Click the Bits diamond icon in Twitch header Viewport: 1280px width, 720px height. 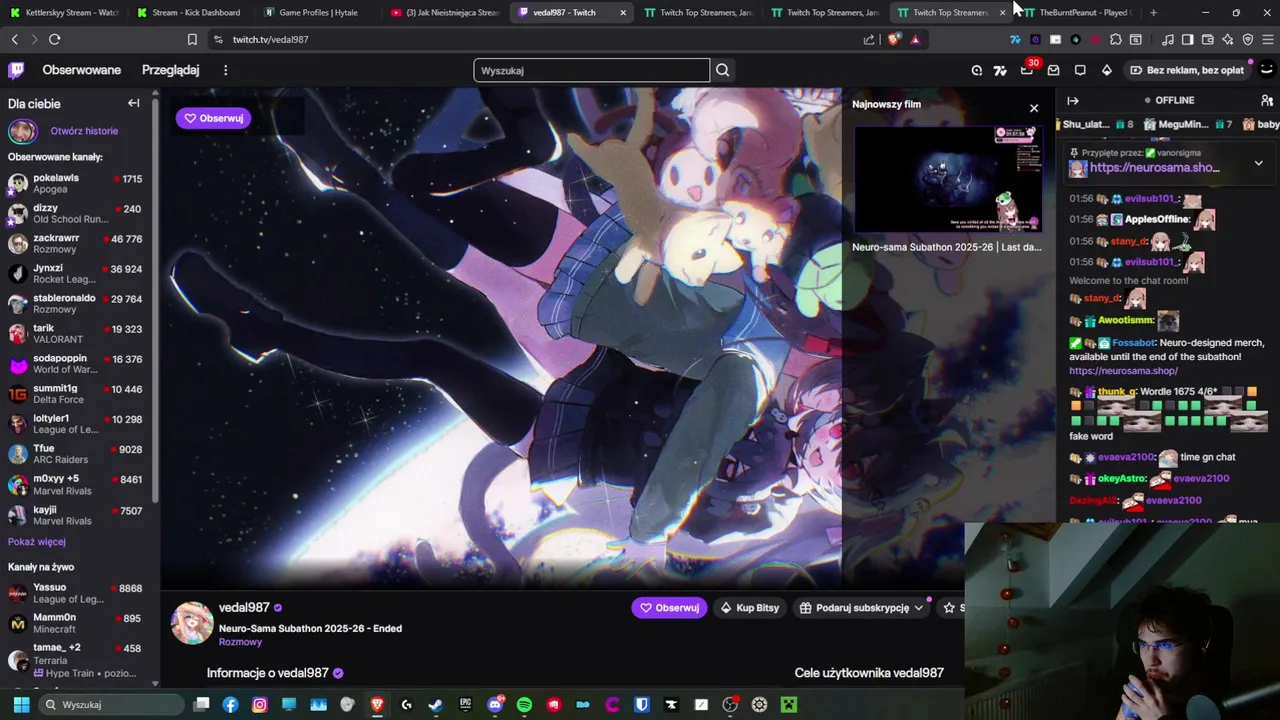click(1106, 70)
